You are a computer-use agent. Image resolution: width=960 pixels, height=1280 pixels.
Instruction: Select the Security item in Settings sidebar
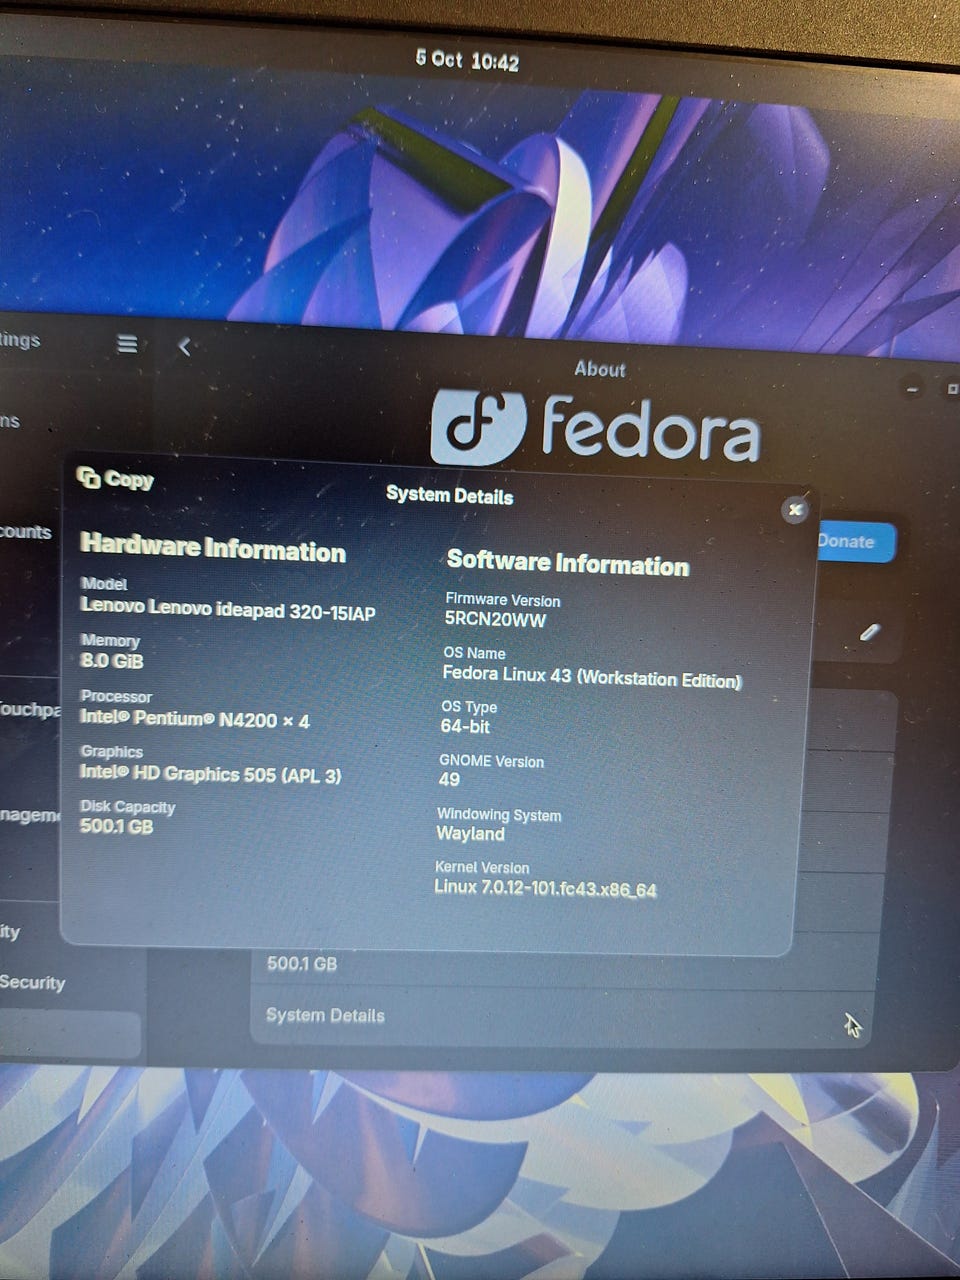[x=33, y=982]
